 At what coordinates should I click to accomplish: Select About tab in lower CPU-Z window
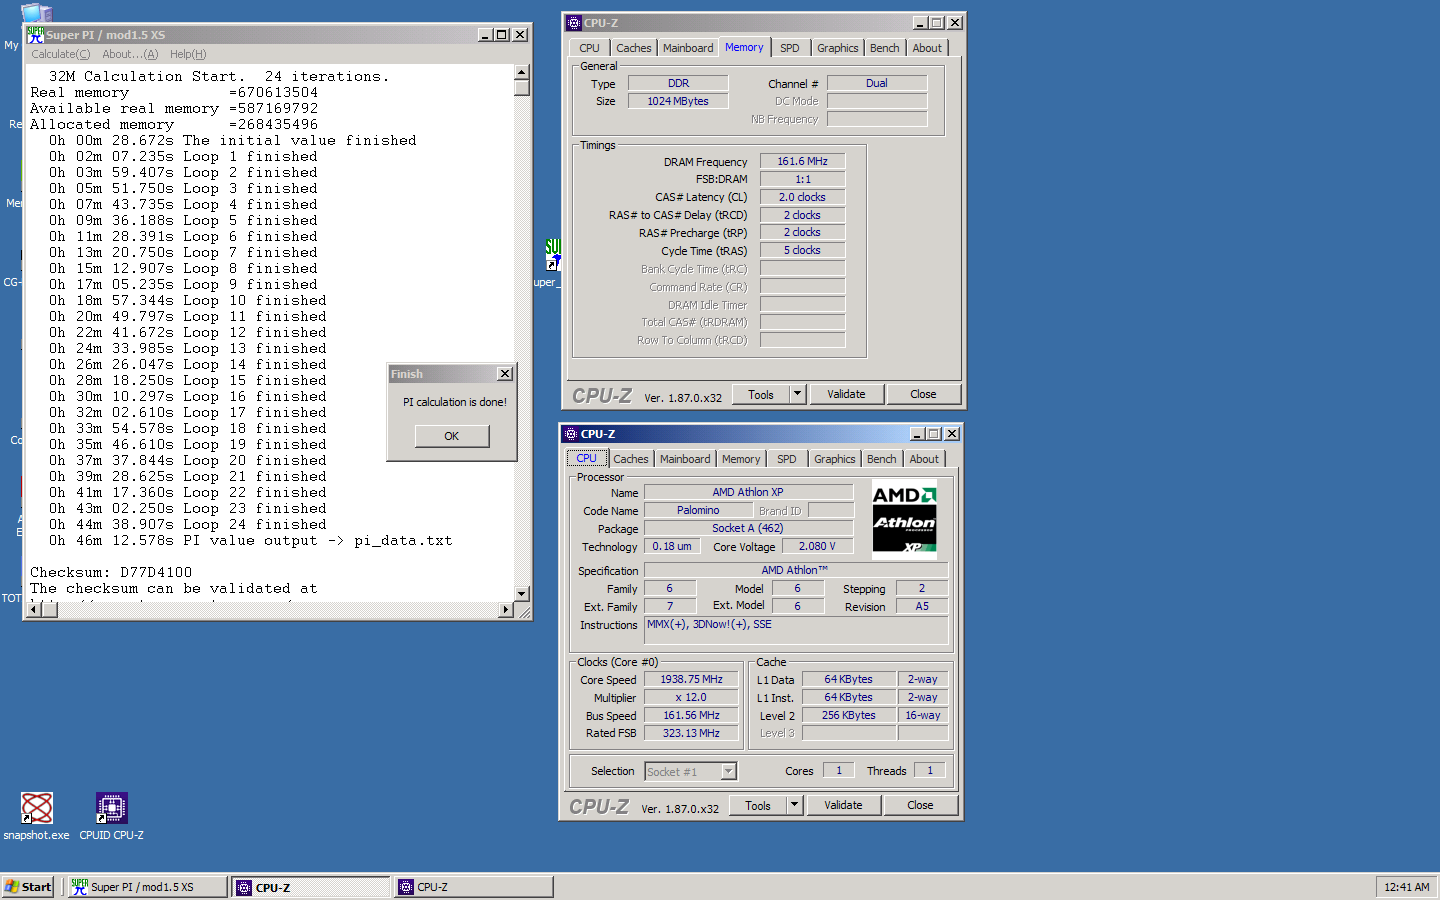click(x=924, y=459)
